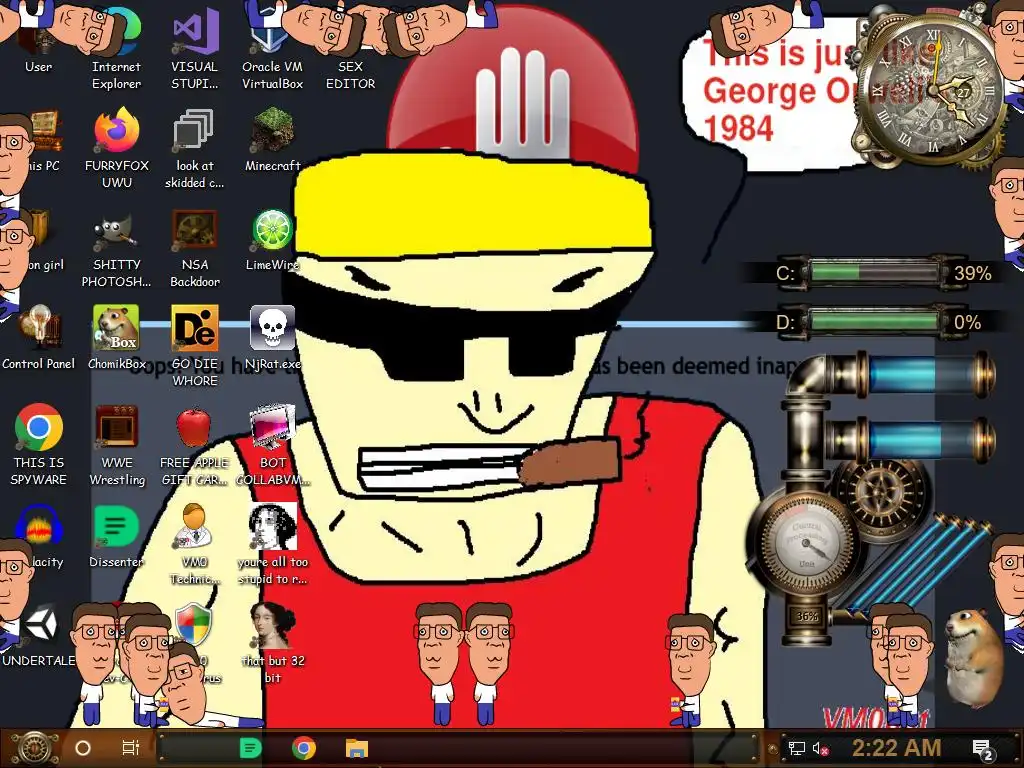Open the network tray icon
Screen dimensions: 1024x768
coord(796,748)
